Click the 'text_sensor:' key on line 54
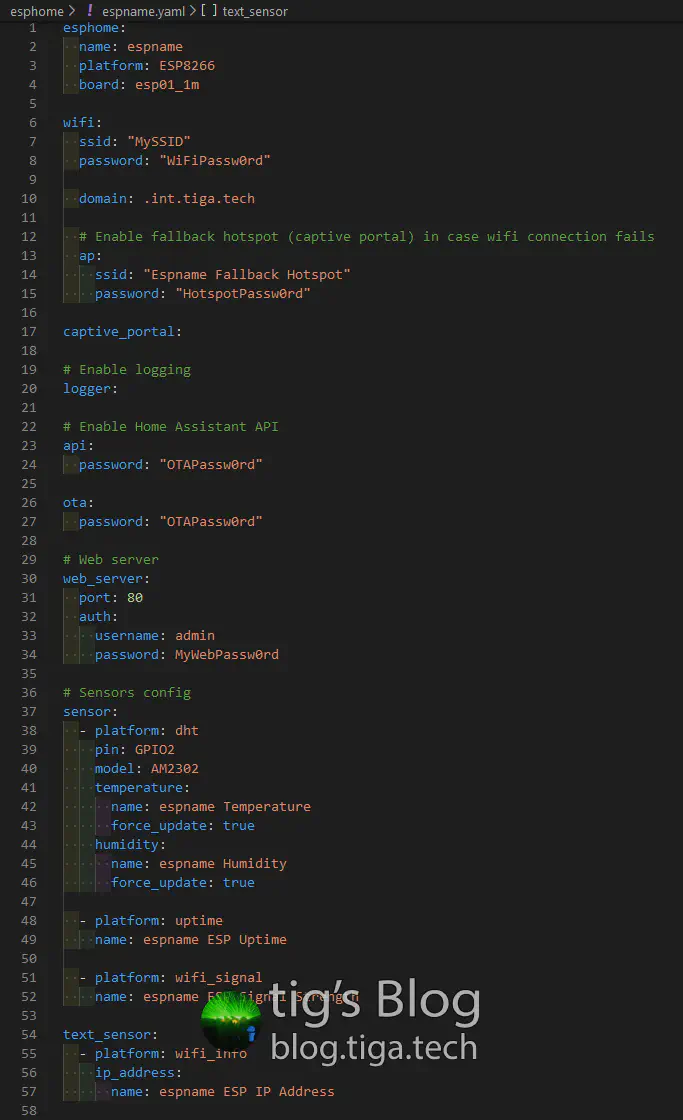 click(x=110, y=1034)
